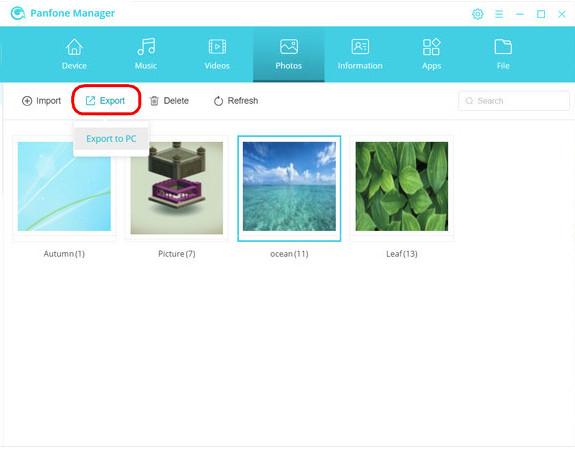Select the Leaf album thumbnail
575x449 pixels.
[402, 186]
